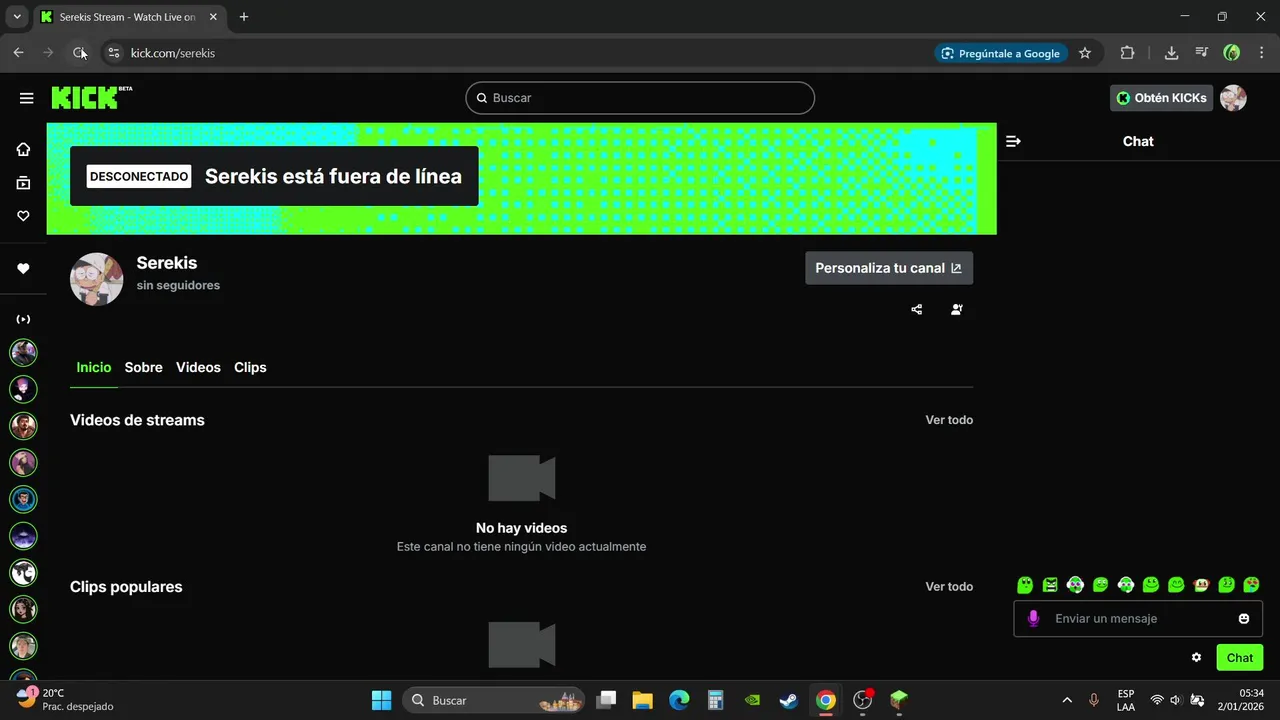Screen dimensions: 1280x720
Task: Open a new browser tab
Action: pyautogui.click(x=244, y=17)
